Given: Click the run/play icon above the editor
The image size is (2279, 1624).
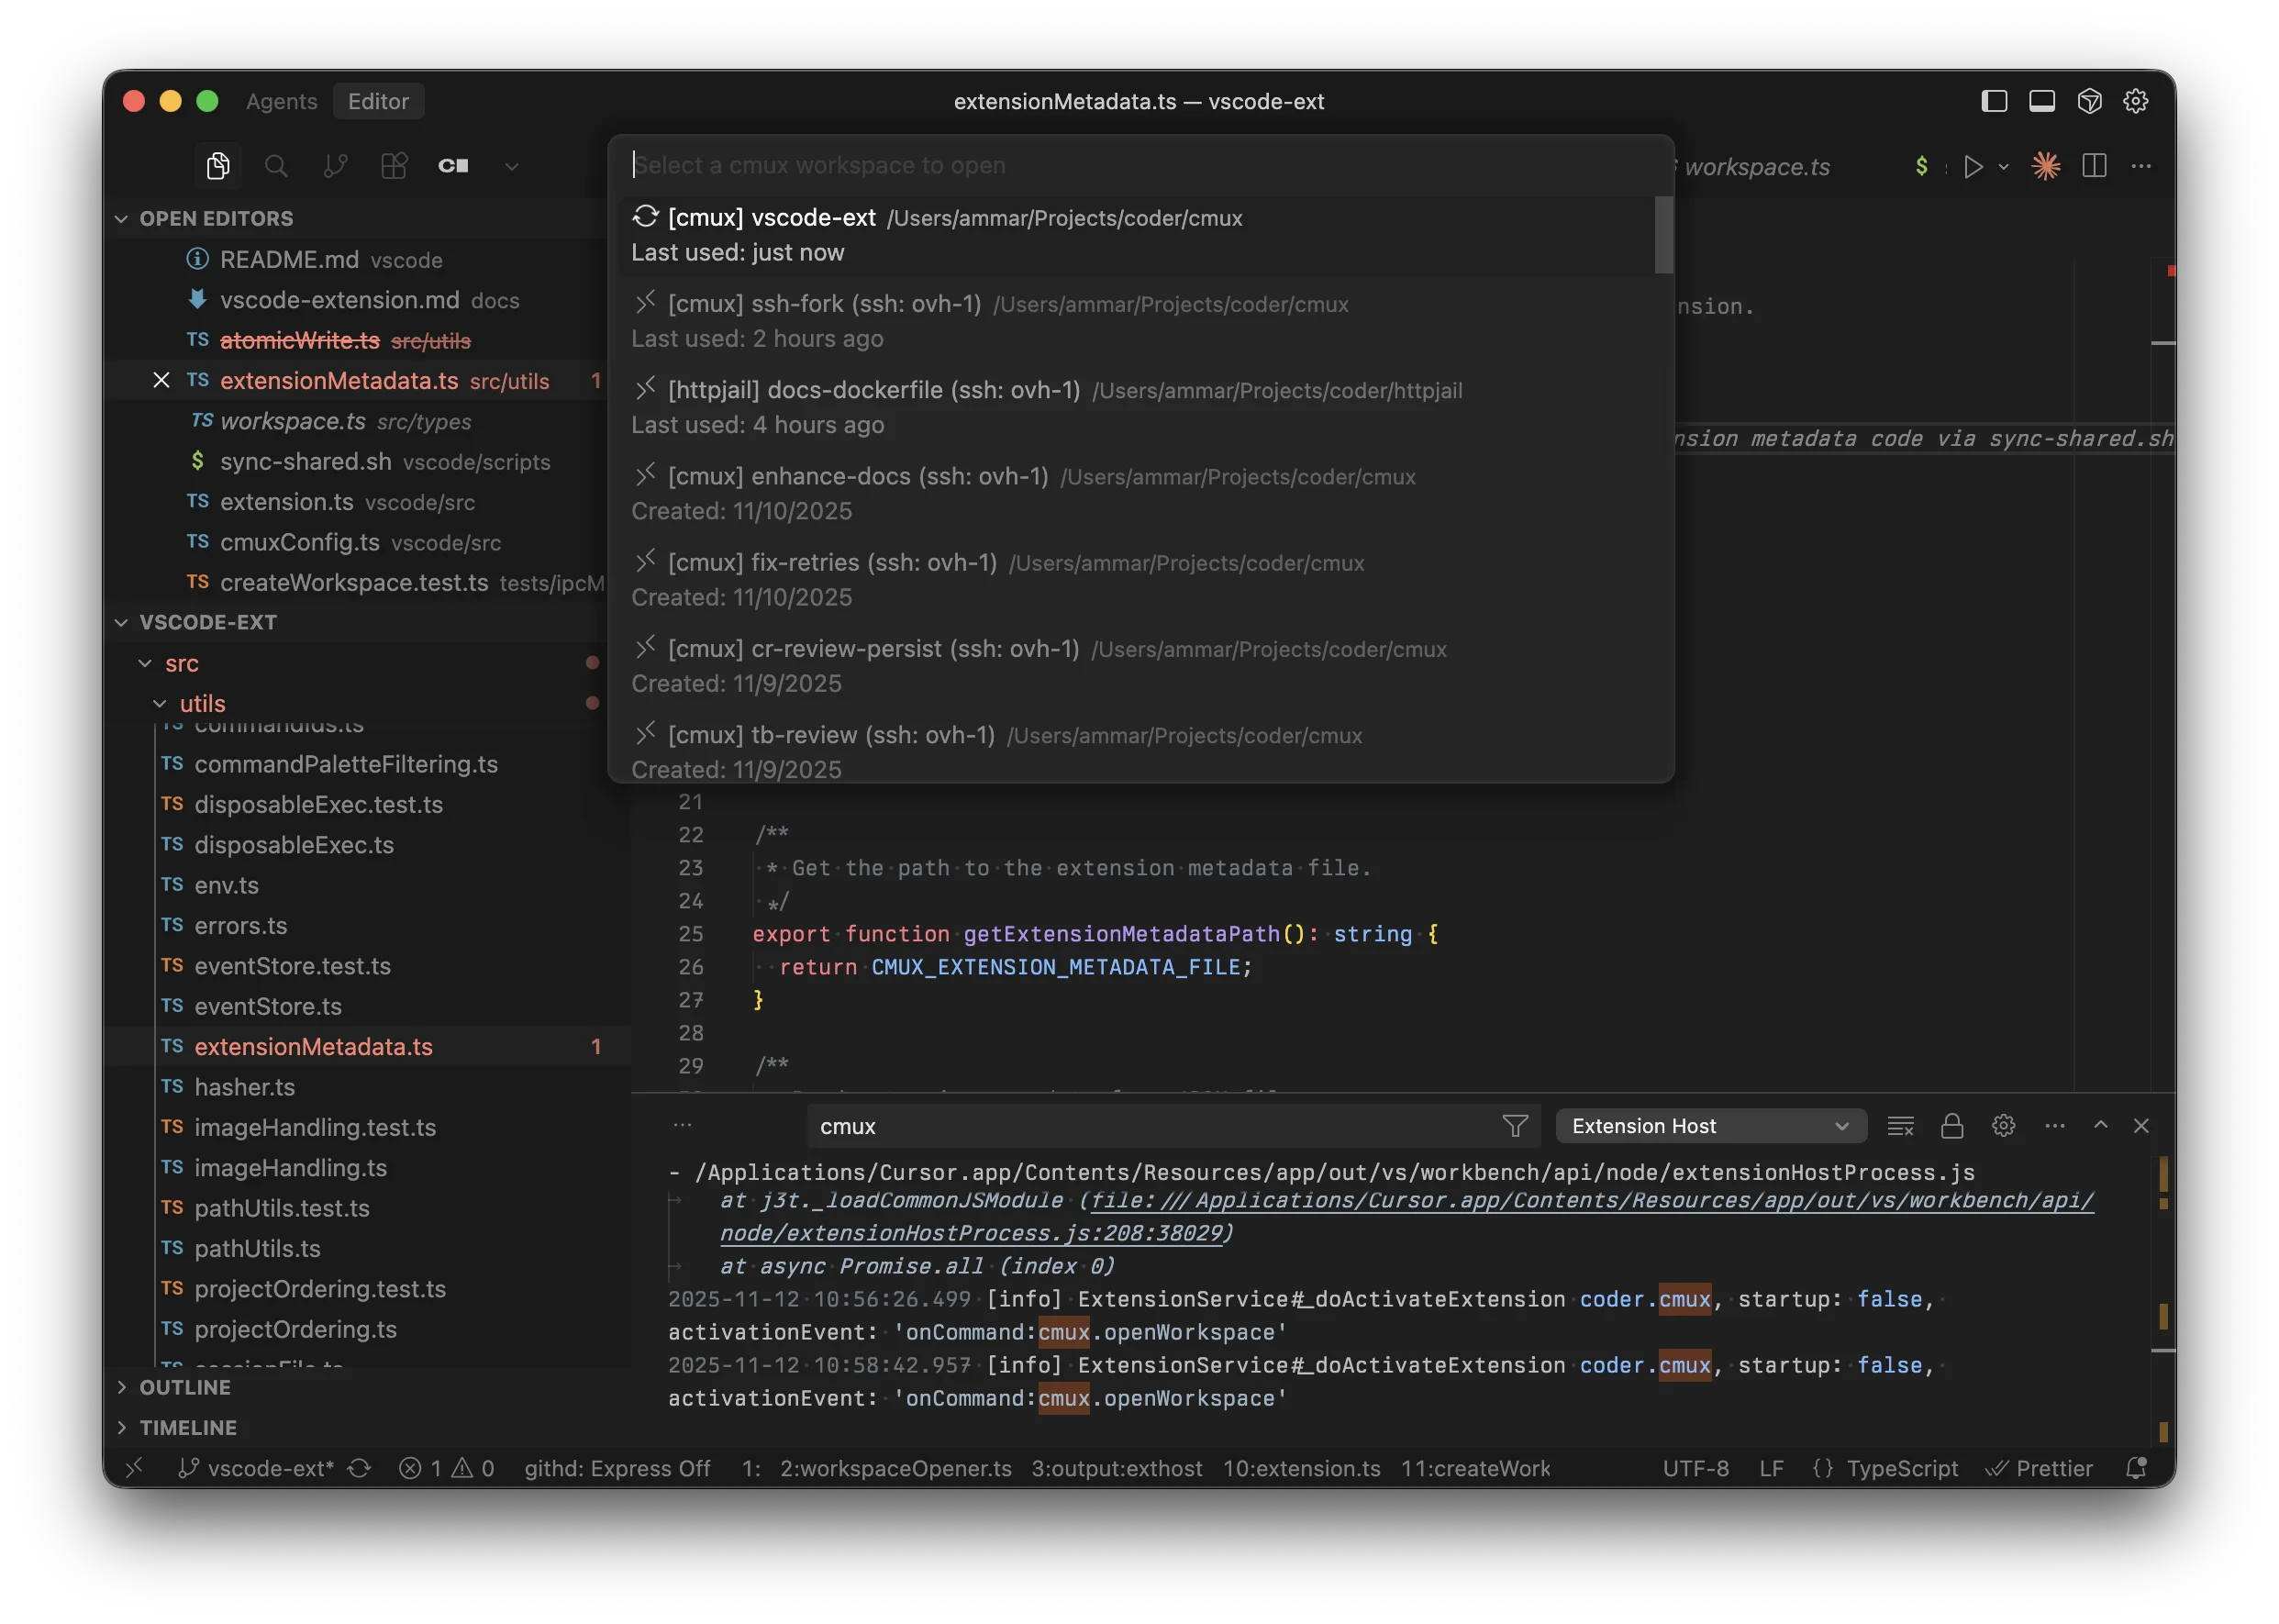Looking at the screenshot, I should [1973, 166].
